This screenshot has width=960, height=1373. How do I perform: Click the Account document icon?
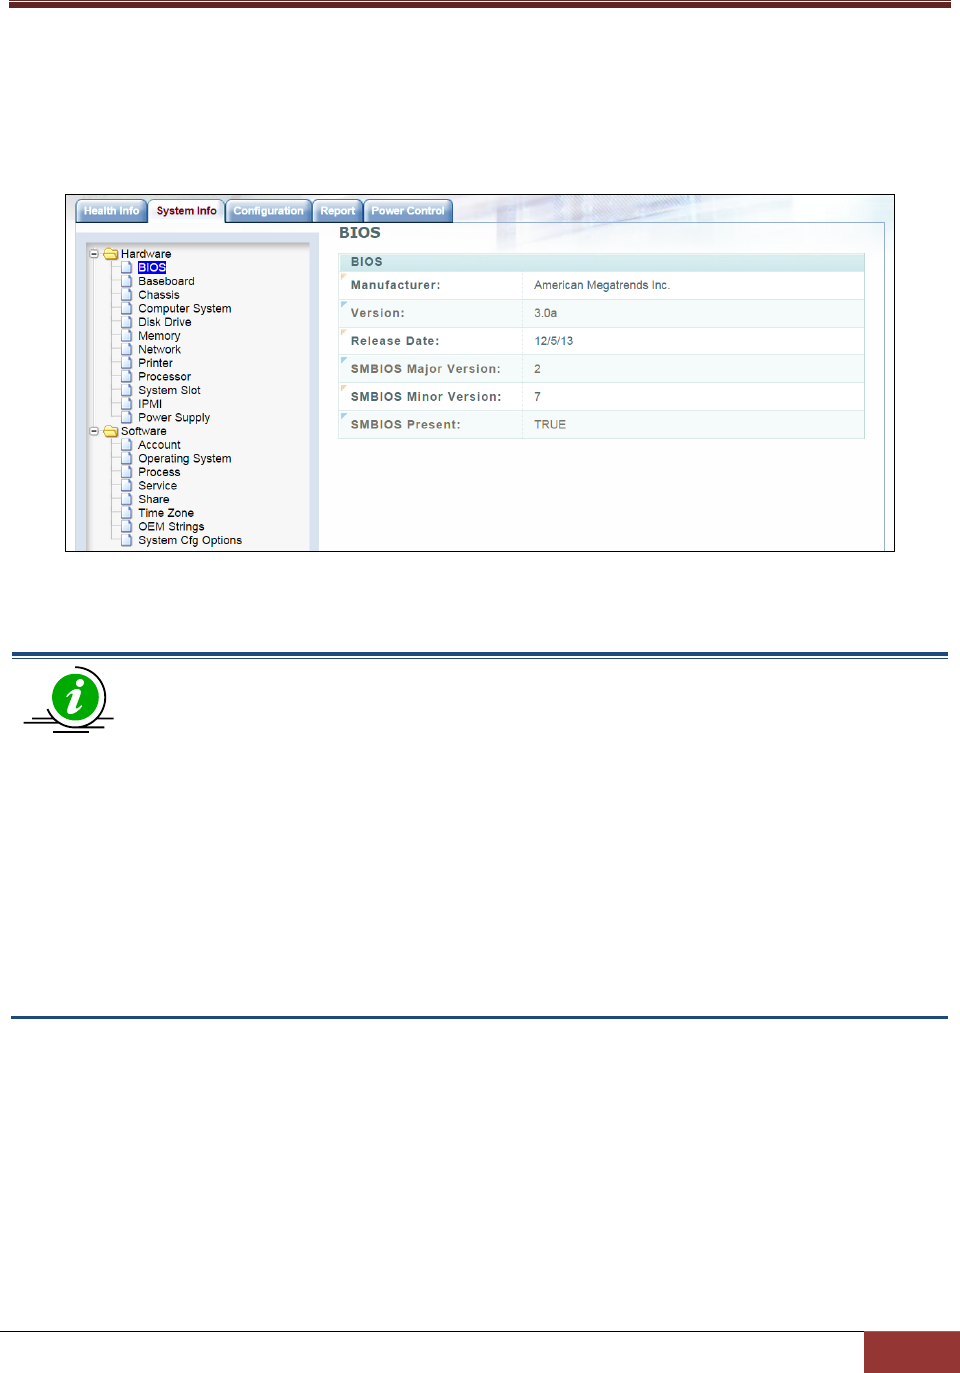coord(127,445)
